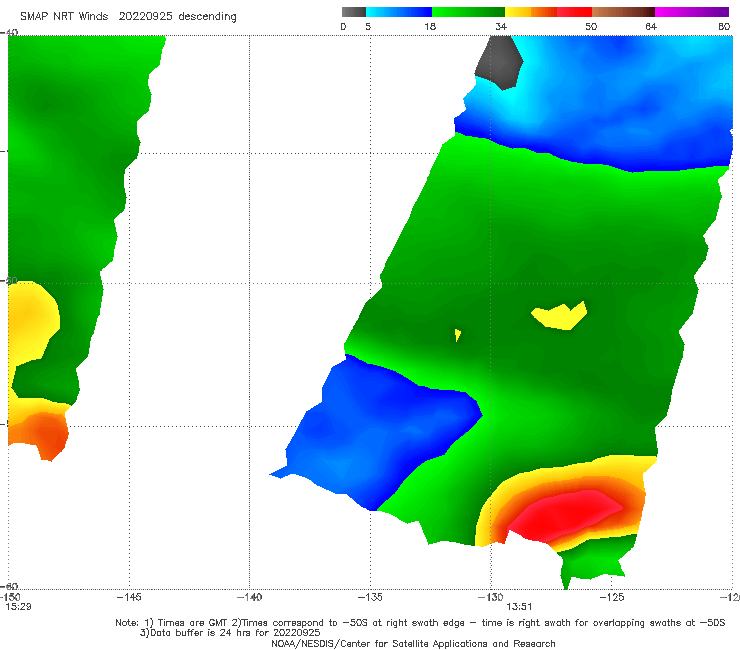Click the '50' label under the color bar
The width and height of the screenshot is (740, 650).
coord(591,26)
